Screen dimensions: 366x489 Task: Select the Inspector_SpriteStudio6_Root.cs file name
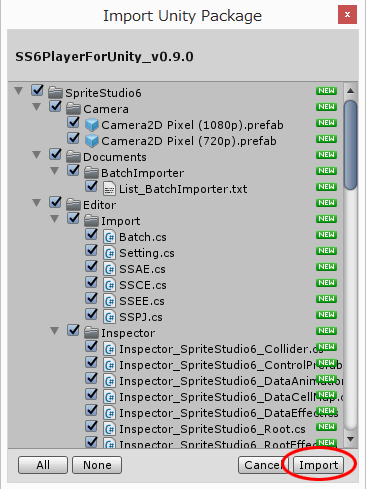[x=212, y=429]
